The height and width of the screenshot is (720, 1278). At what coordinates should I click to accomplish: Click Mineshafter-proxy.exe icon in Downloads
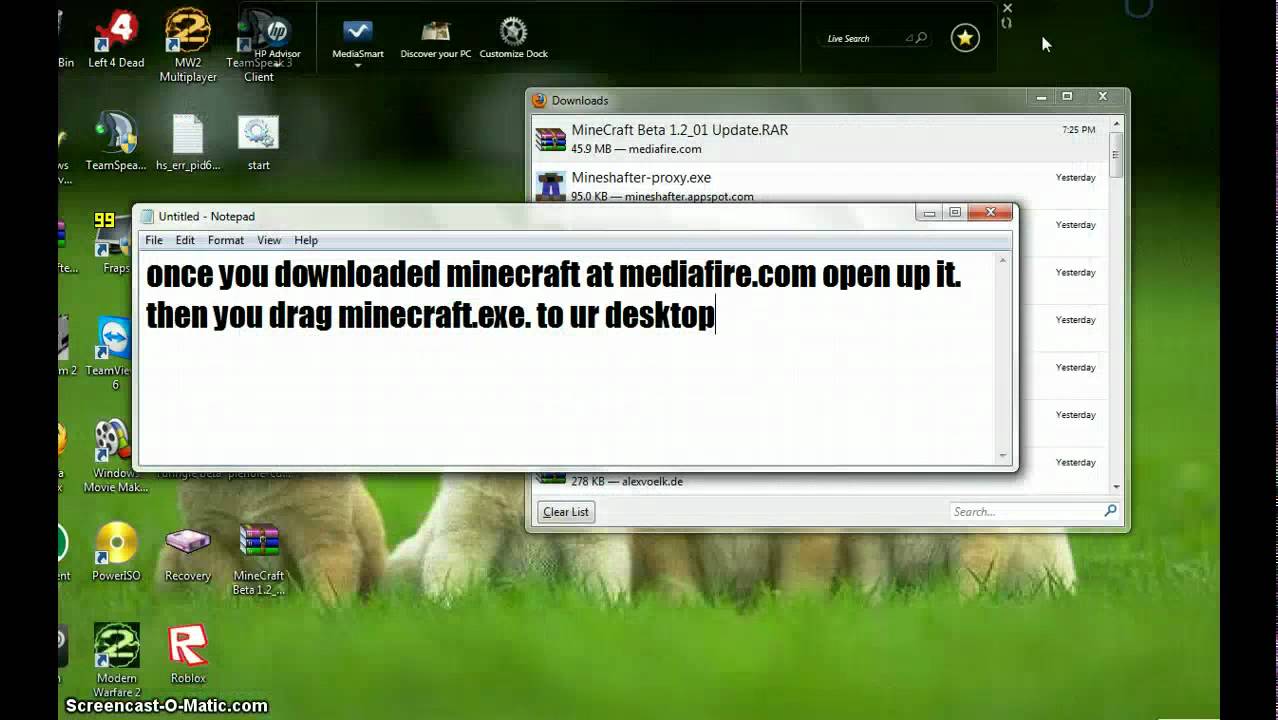pos(550,186)
